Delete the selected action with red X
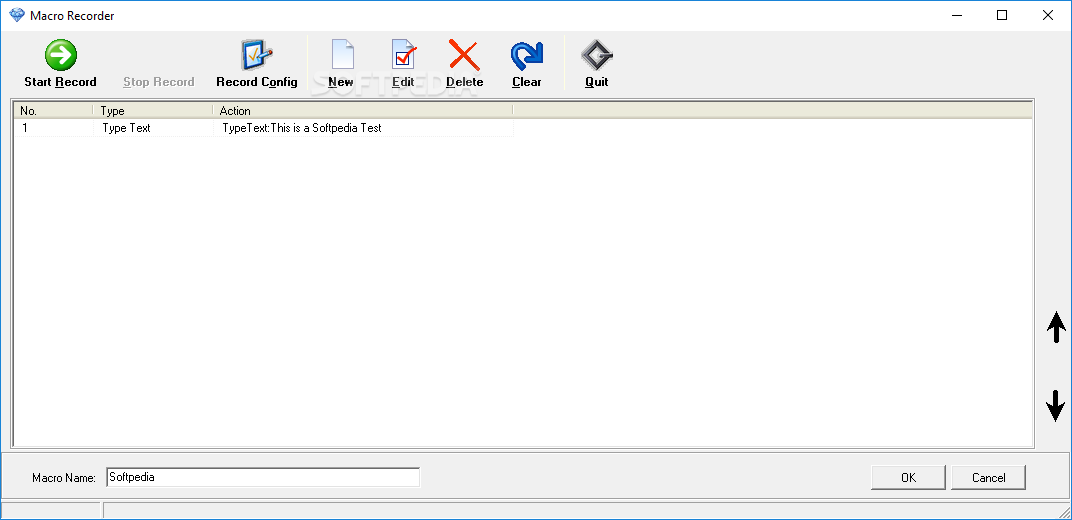 [464, 64]
